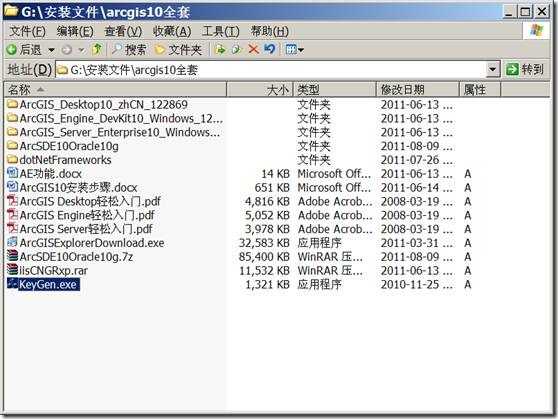Click the address bar path field
Image resolution: width=558 pixels, height=419 pixels.
coord(272,70)
